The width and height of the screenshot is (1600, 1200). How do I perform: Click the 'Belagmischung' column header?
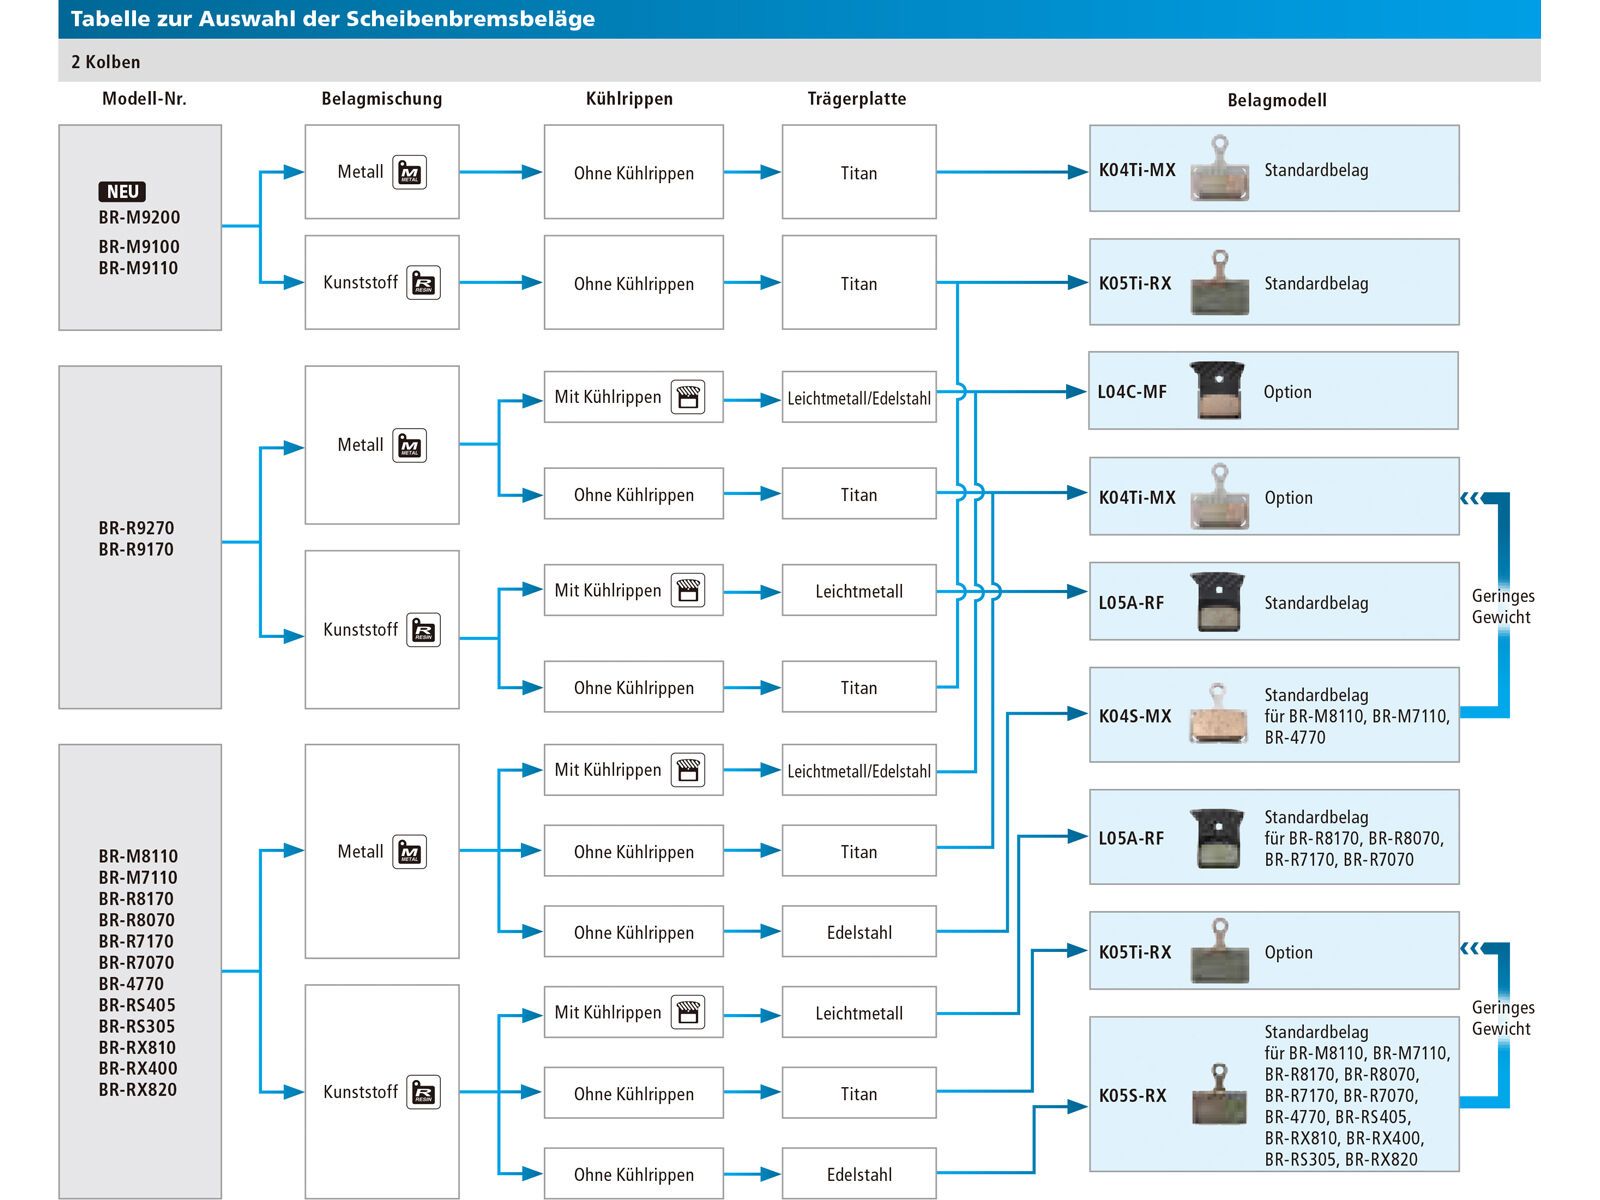coord(381,99)
